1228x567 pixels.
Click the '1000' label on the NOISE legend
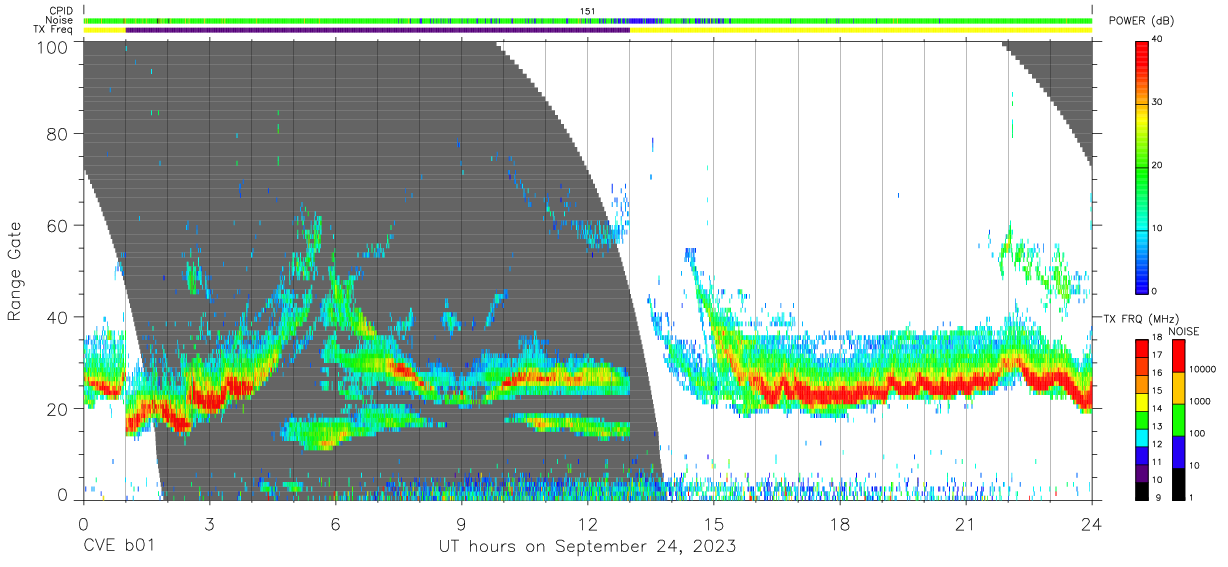[x=1199, y=401]
